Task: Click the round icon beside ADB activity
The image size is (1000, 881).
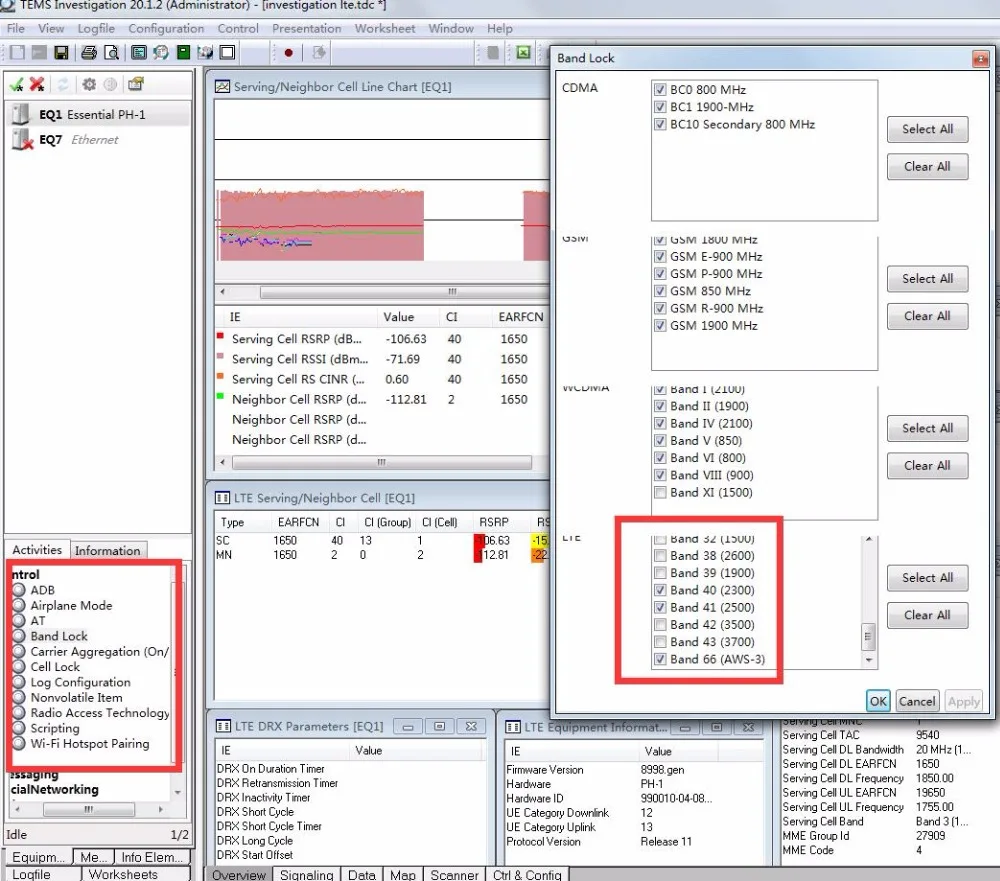Action: point(18,590)
